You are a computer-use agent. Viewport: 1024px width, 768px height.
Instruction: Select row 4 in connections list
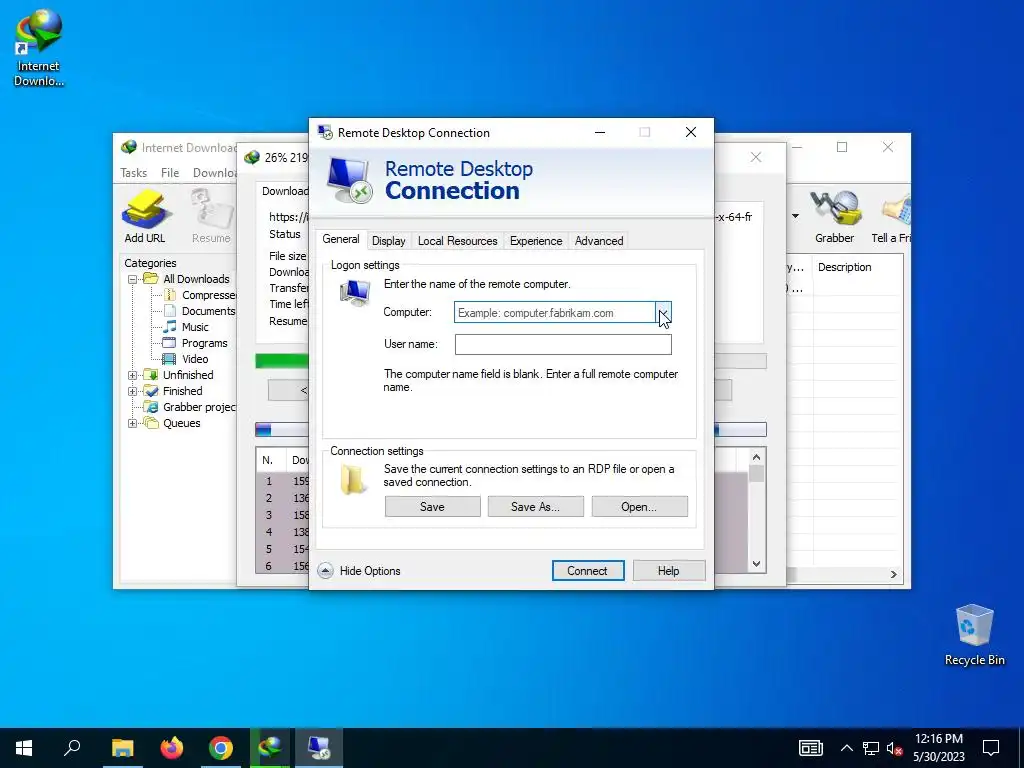(281, 532)
